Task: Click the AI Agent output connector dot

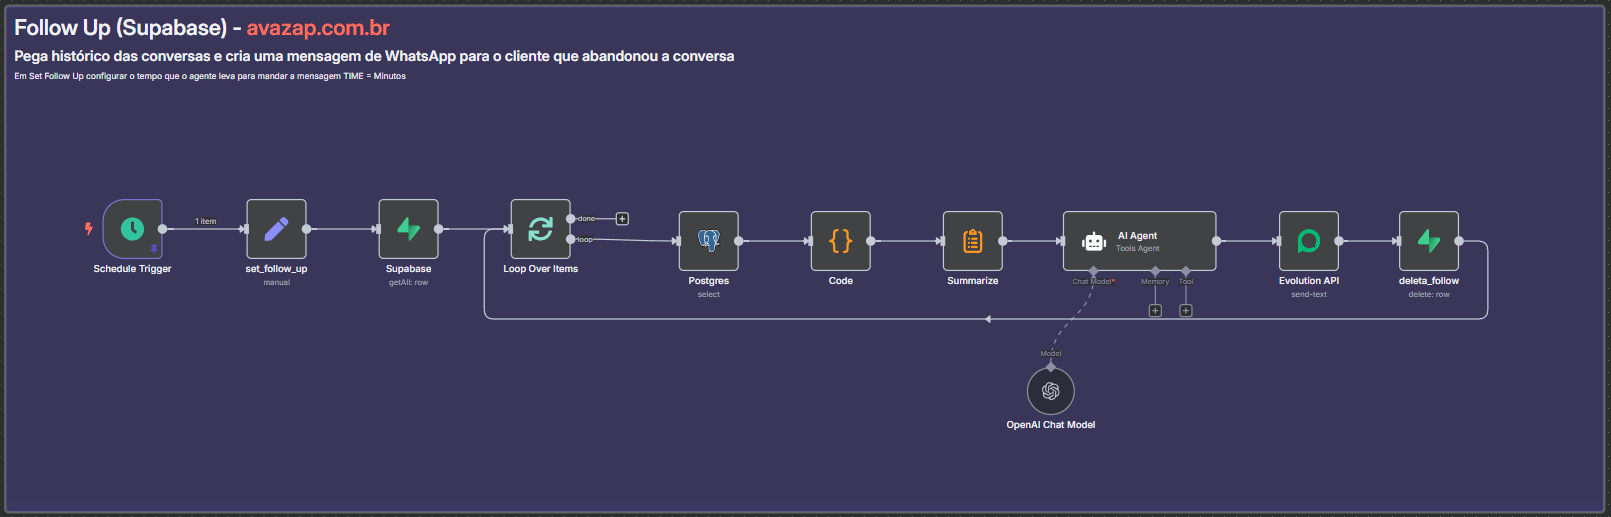Action: tap(1216, 241)
